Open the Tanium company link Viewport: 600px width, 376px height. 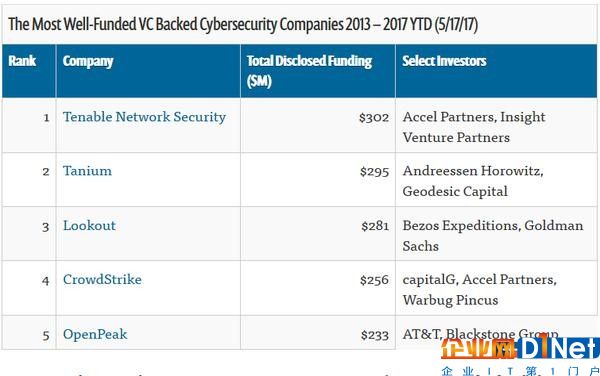click(x=88, y=171)
